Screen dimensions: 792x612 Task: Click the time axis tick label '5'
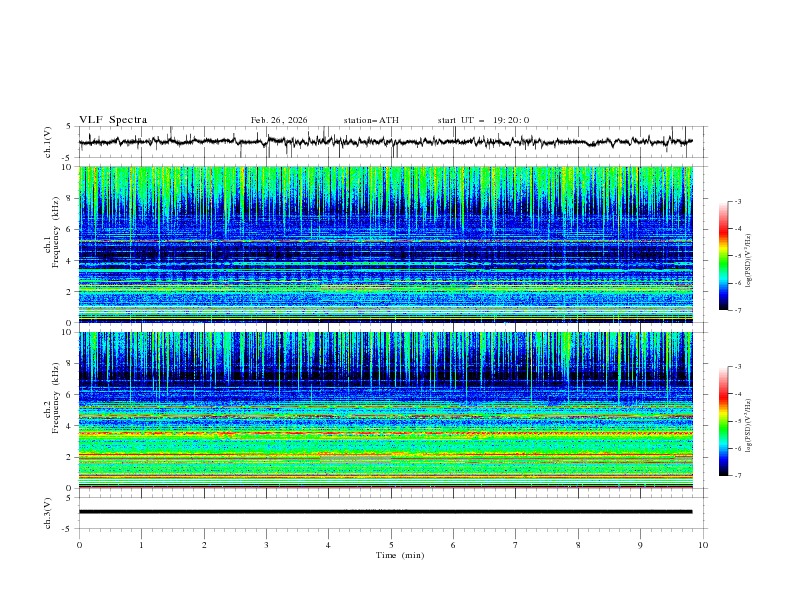click(x=391, y=545)
